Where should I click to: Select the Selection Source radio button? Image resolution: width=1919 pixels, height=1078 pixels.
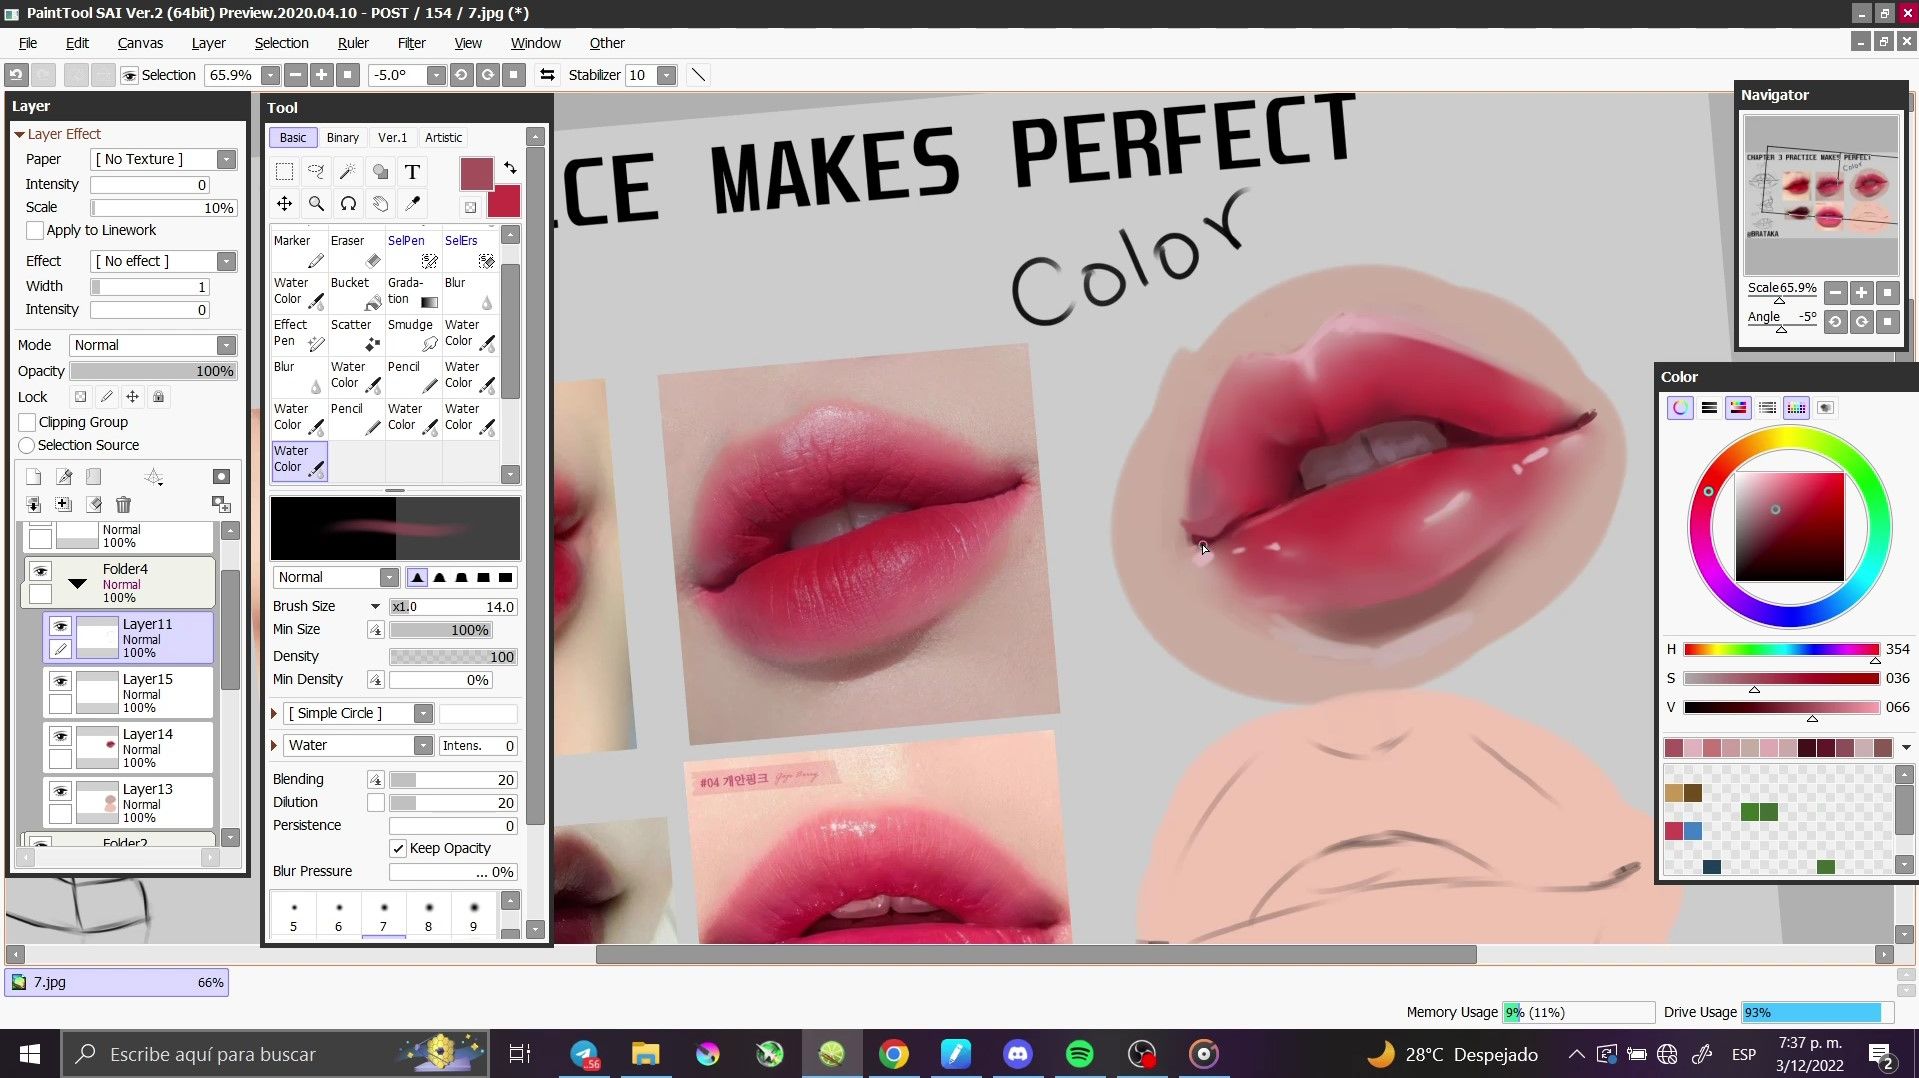coord(27,445)
